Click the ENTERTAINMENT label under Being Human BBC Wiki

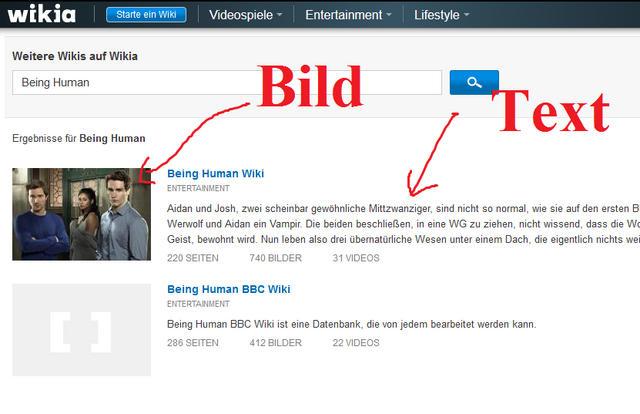[x=198, y=304]
